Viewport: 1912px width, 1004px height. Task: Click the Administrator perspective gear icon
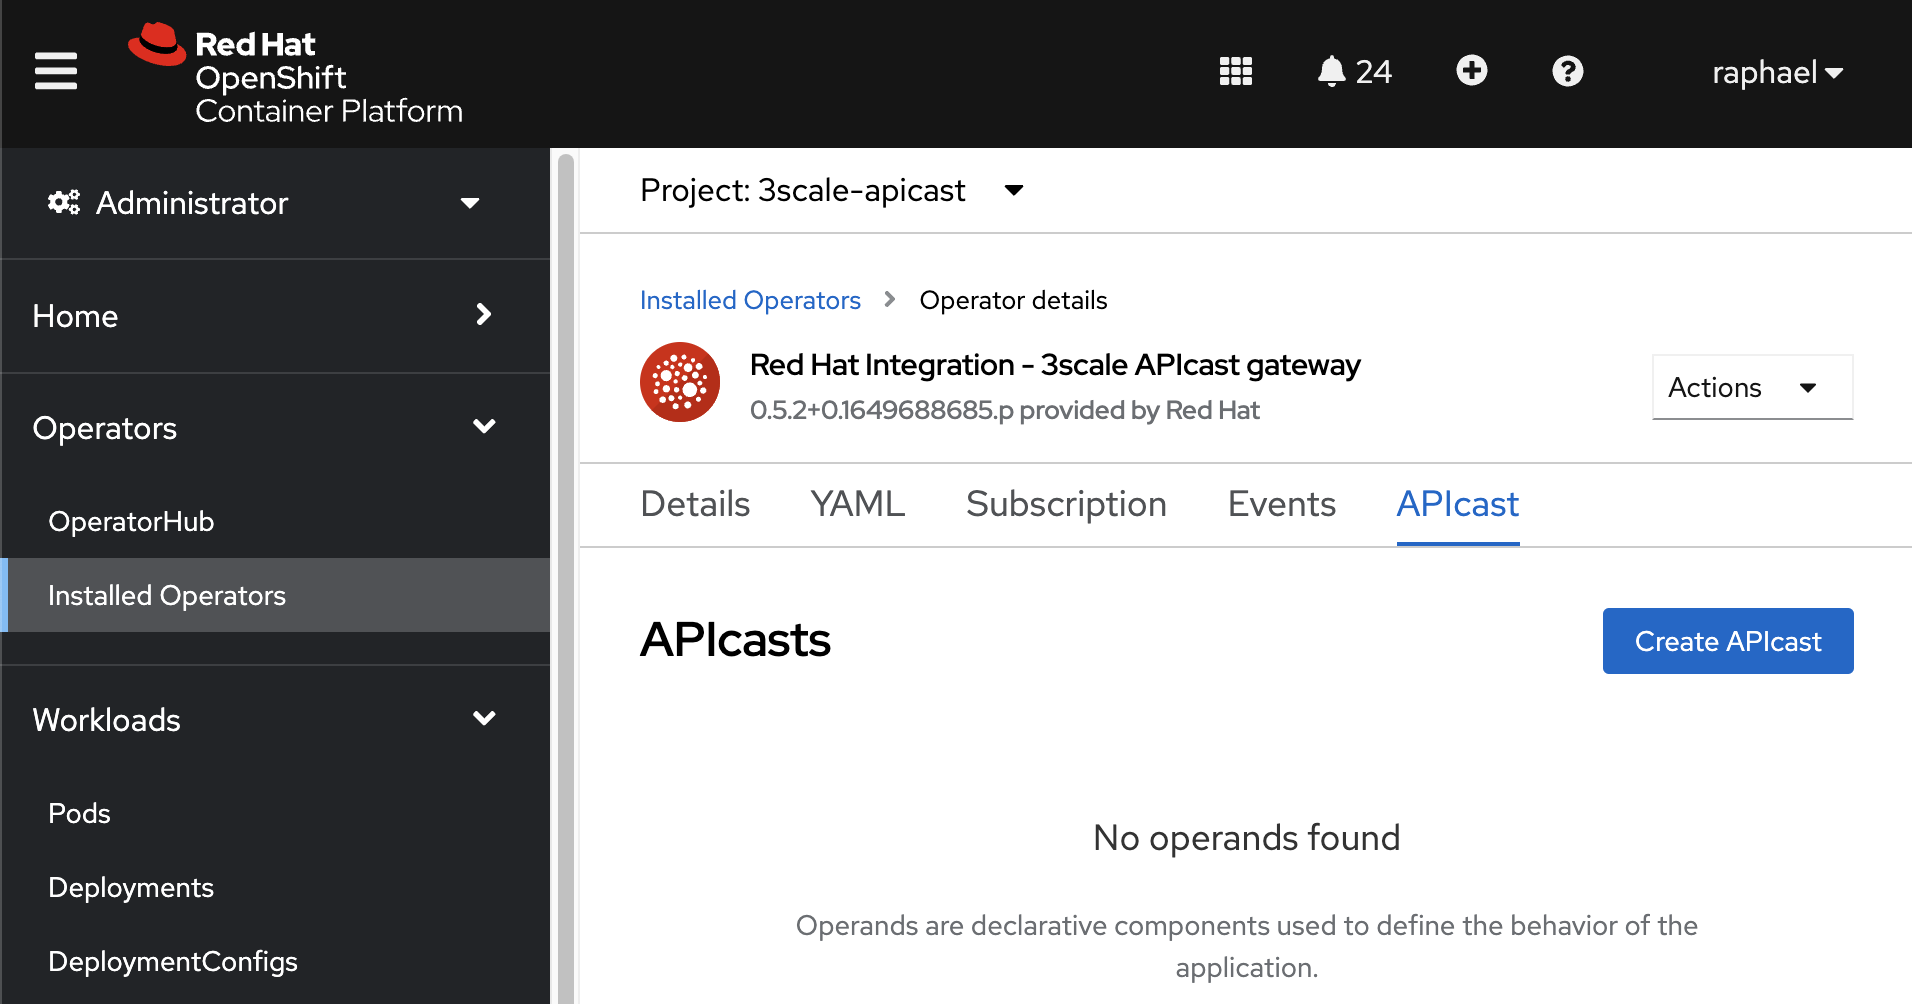click(64, 203)
